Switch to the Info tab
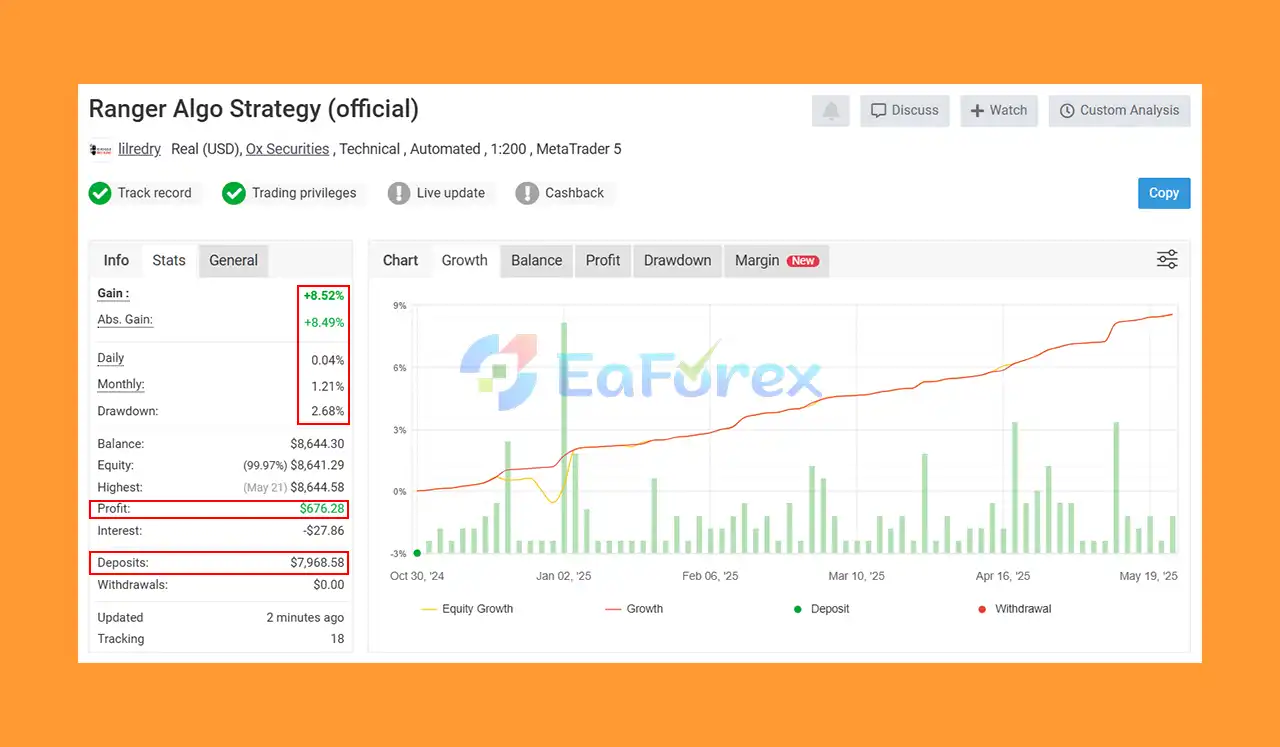This screenshot has height=747, width=1280. 116,260
